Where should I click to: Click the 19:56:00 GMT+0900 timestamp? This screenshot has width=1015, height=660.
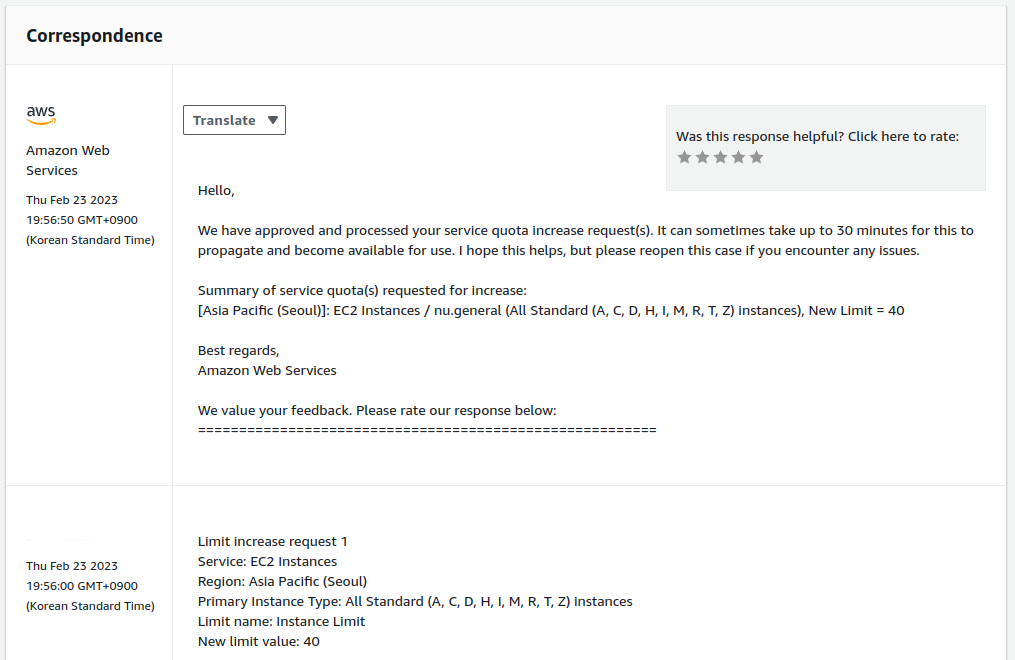coord(82,586)
